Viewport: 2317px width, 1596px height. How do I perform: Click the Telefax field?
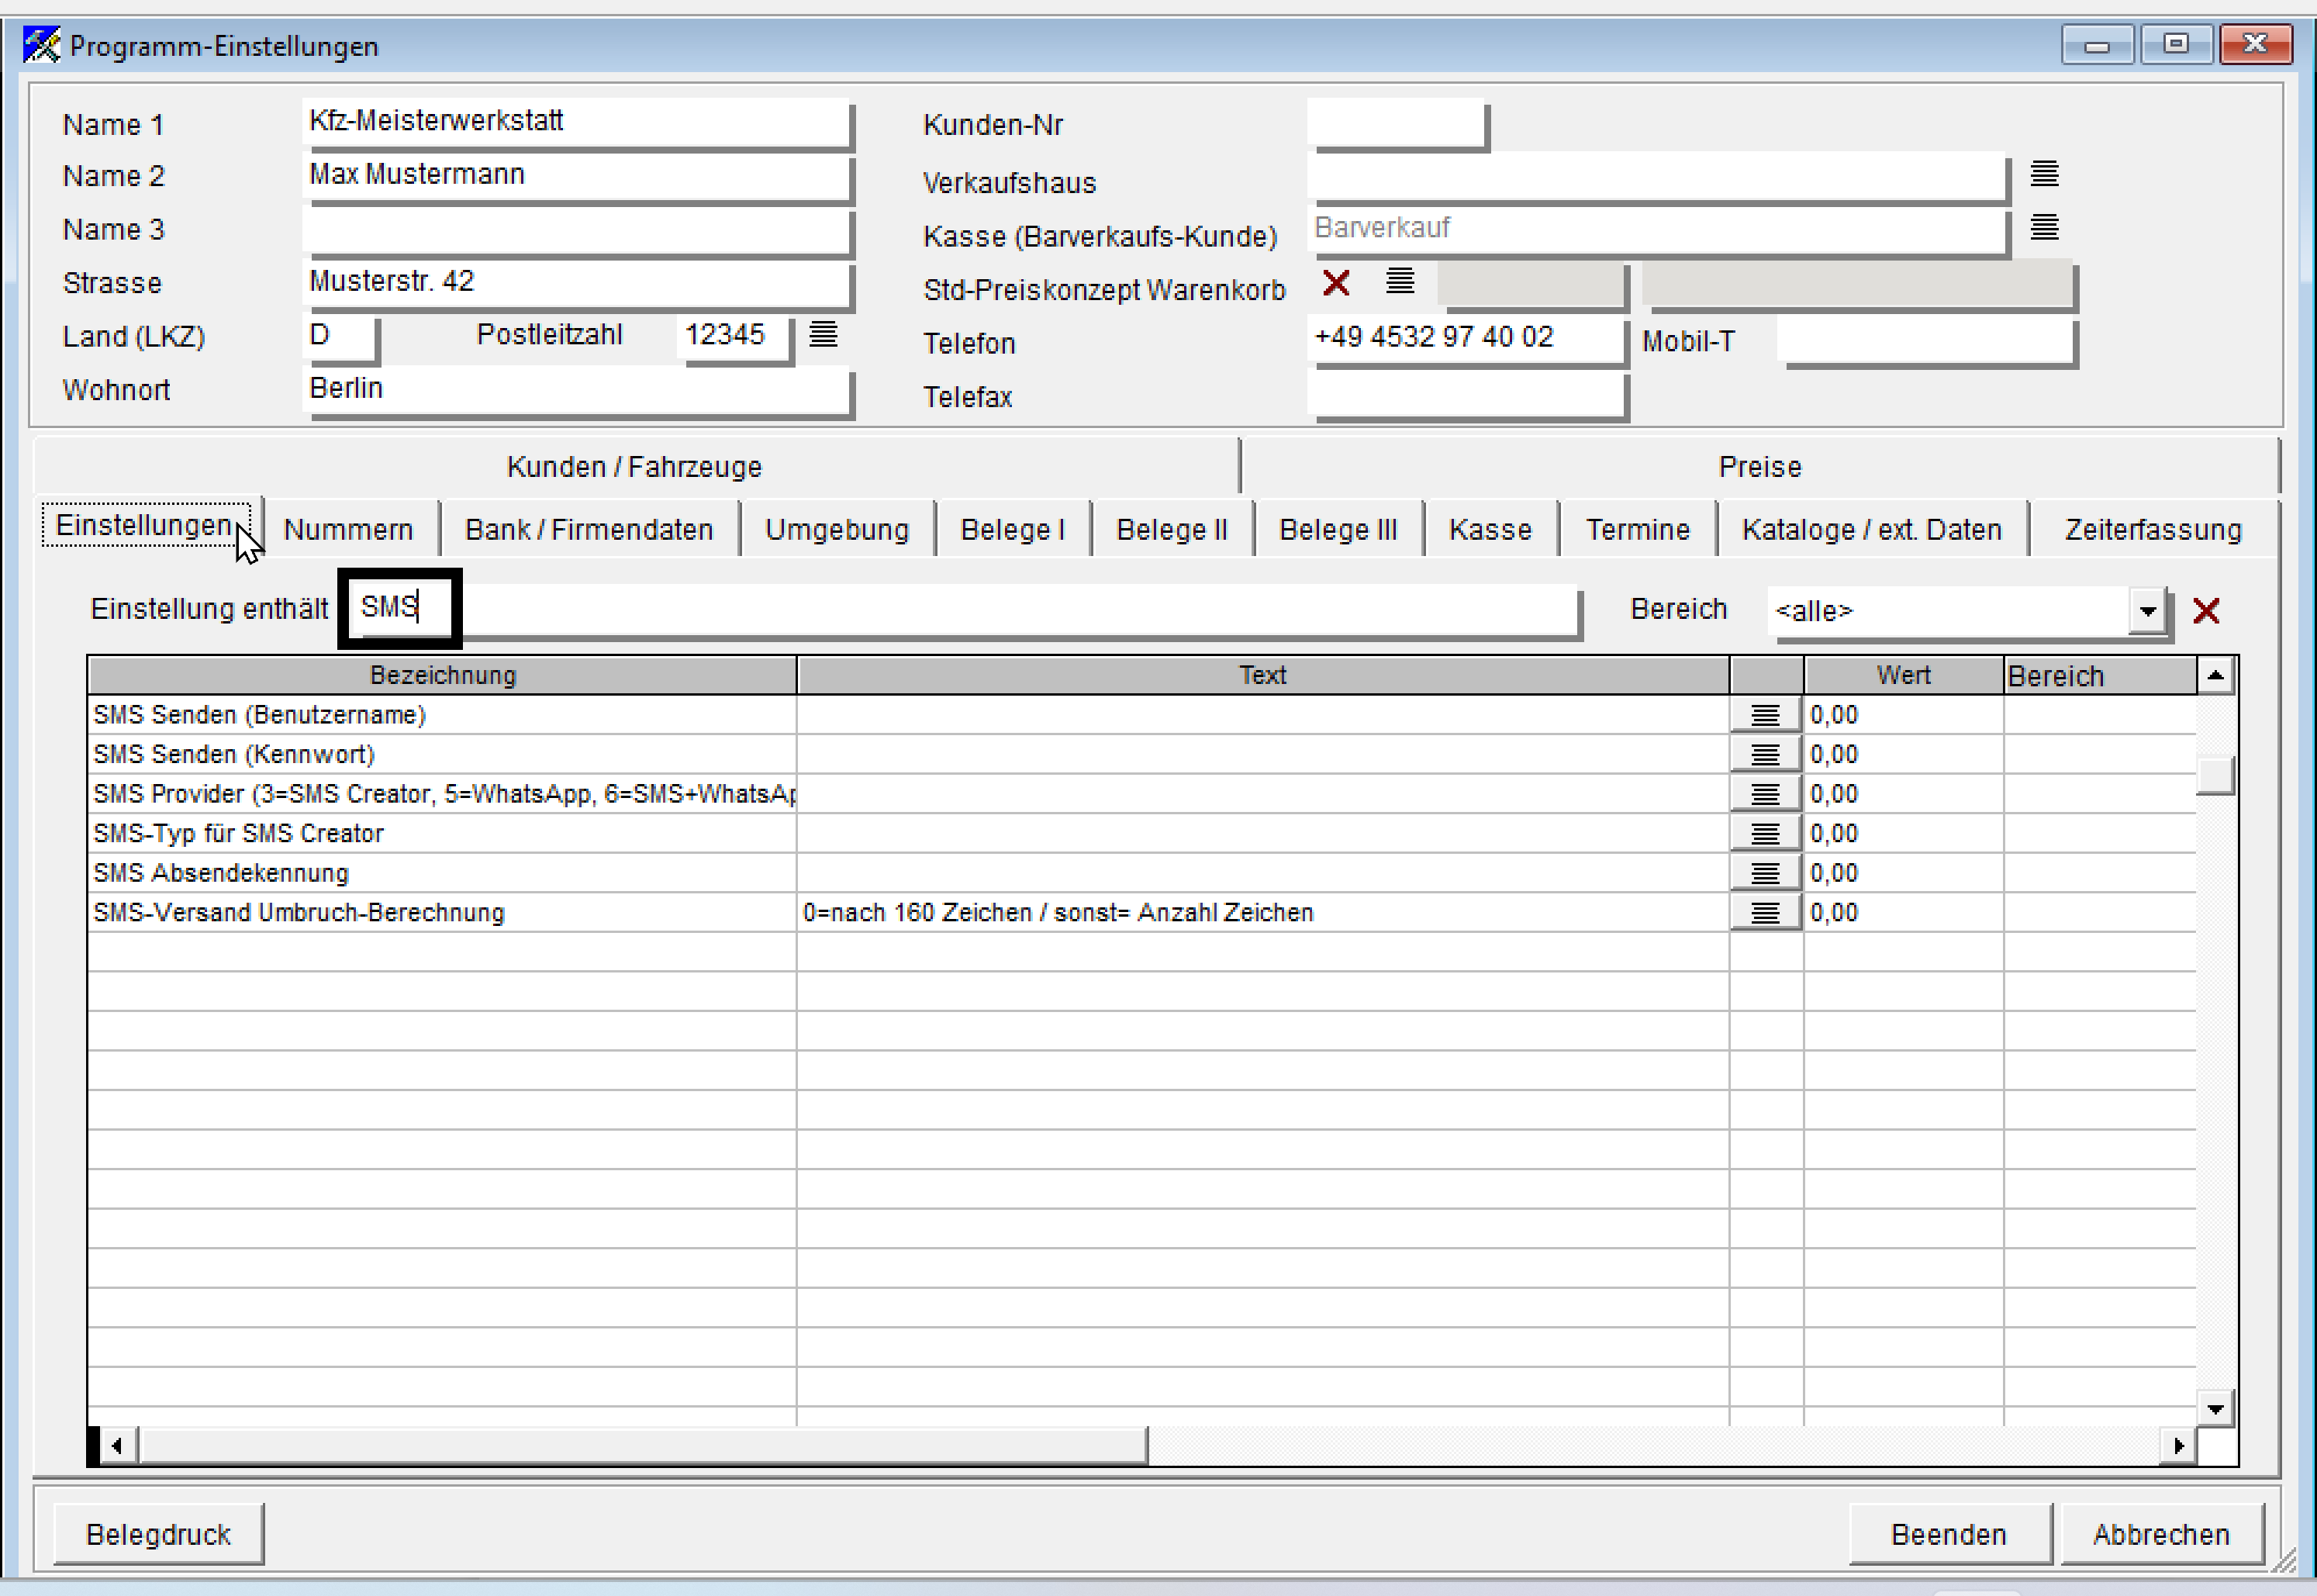1467,393
